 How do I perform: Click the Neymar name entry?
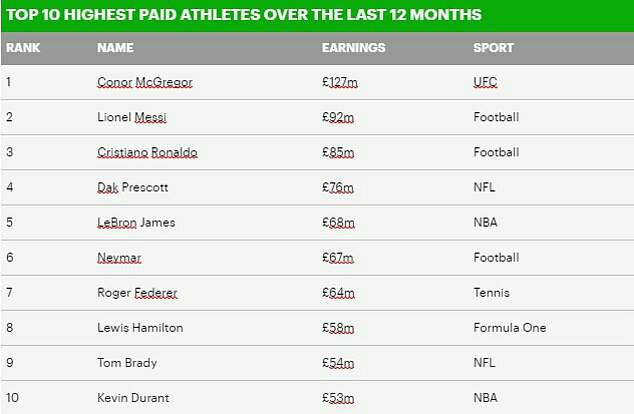tap(119, 258)
